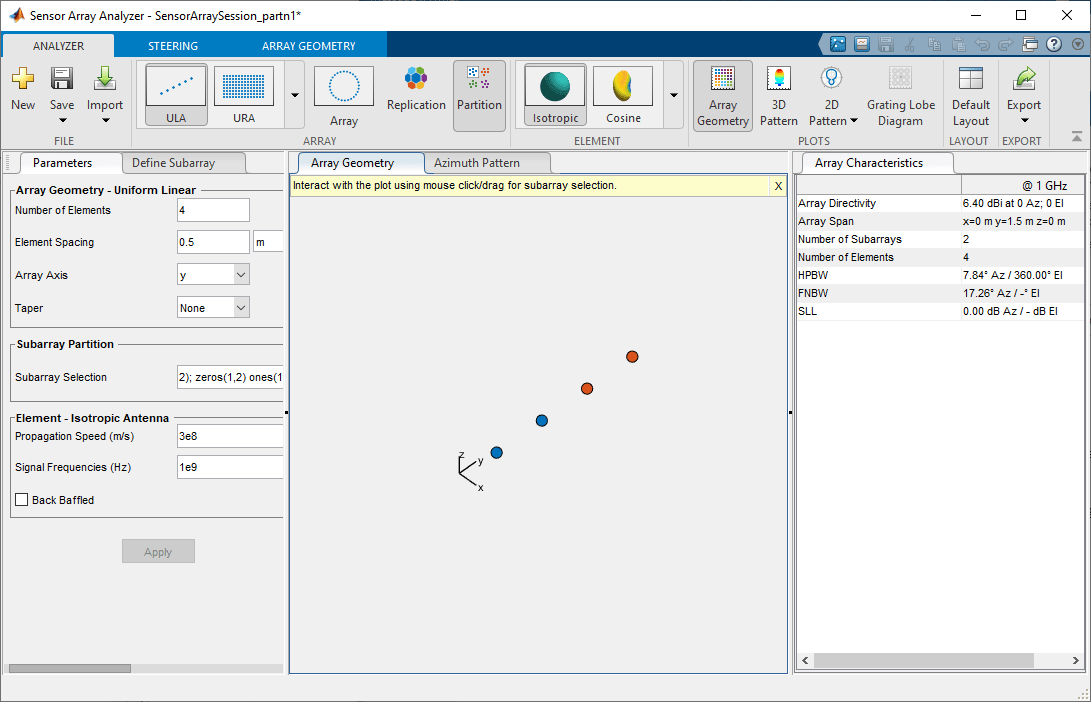Click the topmost orange array element
This screenshot has height=702, width=1091.
(x=632, y=356)
